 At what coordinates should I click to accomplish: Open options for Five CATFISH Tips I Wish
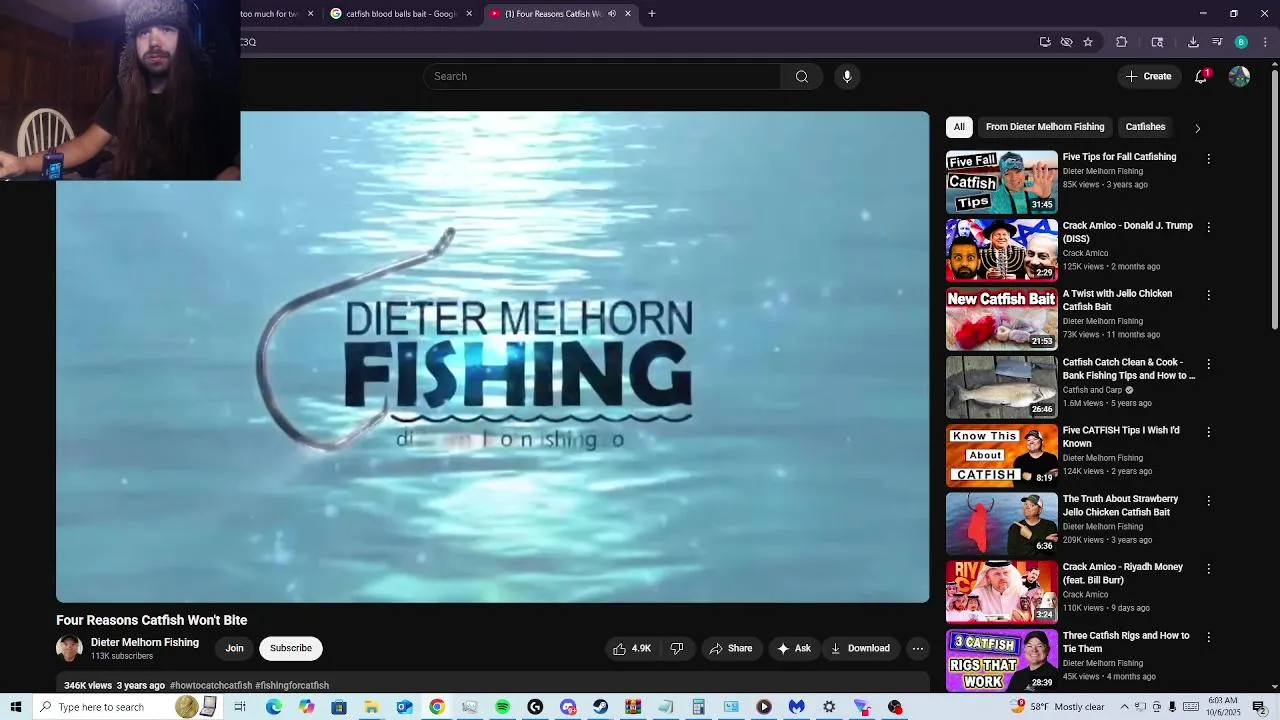click(x=1209, y=432)
